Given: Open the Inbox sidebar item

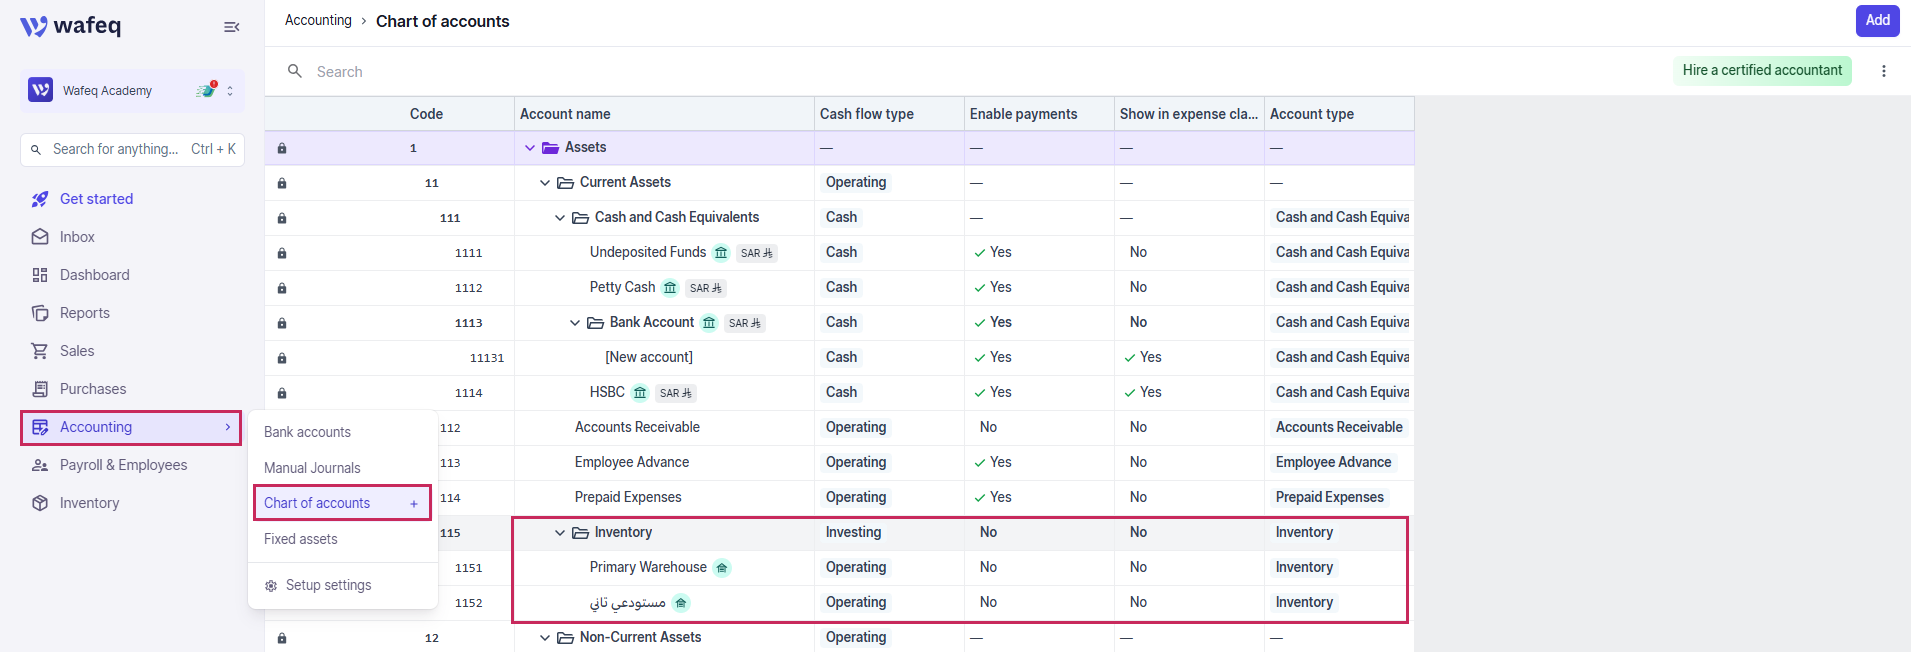Looking at the screenshot, I should pos(77,237).
